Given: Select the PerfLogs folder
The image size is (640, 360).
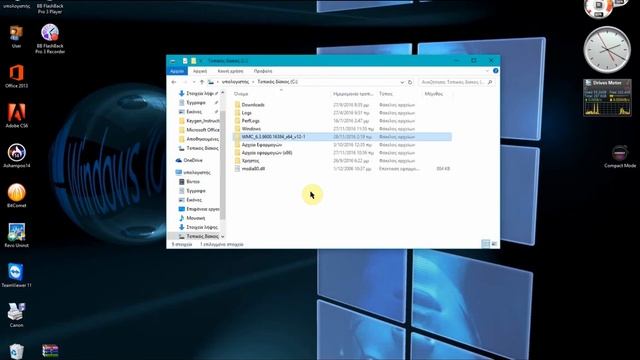Looking at the screenshot, I should click(250, 121).
